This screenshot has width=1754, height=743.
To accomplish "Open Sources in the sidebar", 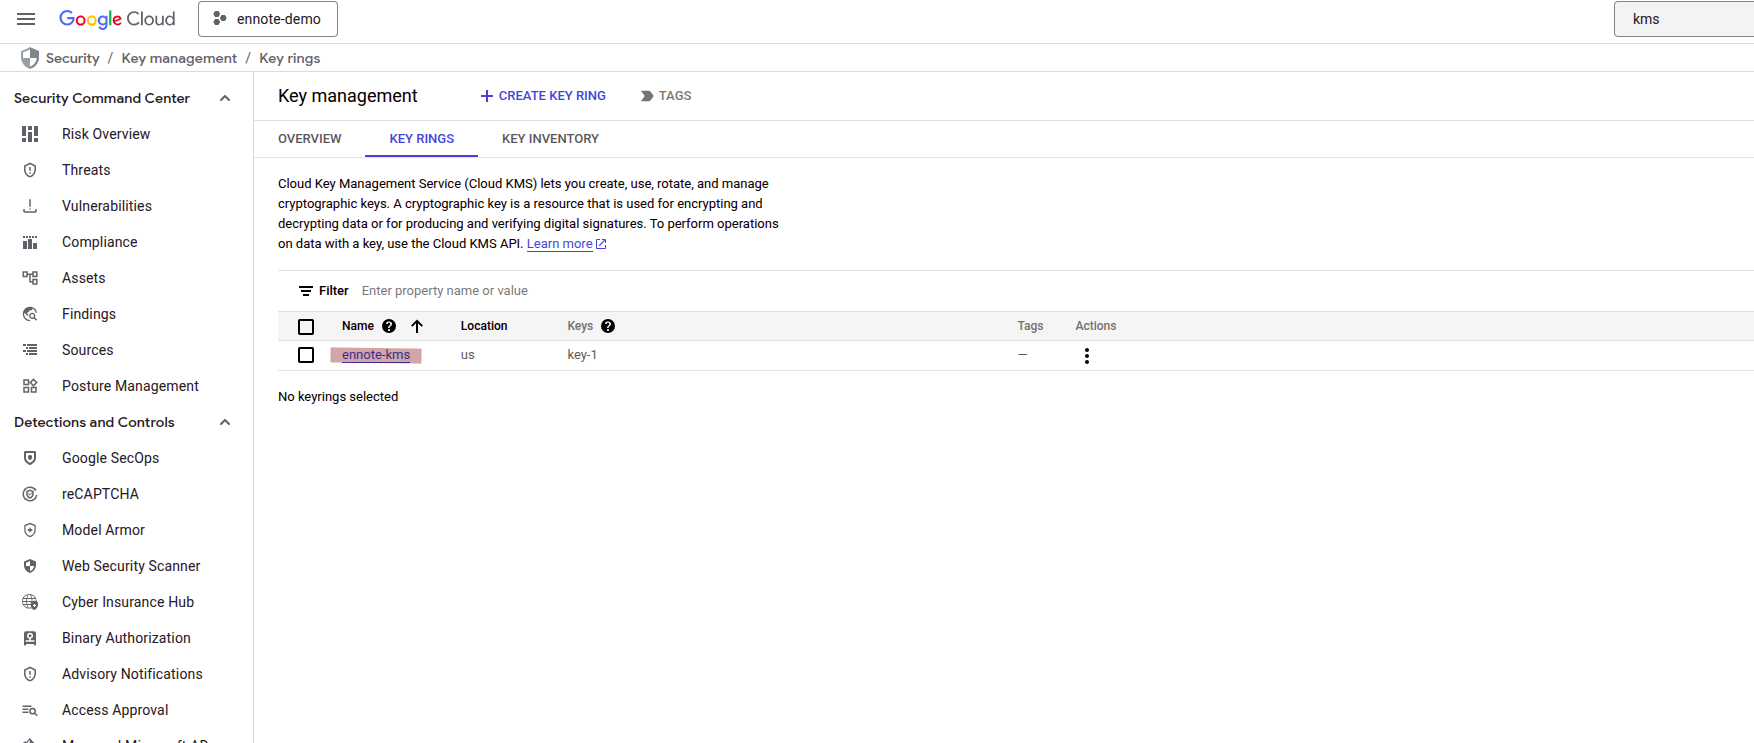I will coord(88,350).
